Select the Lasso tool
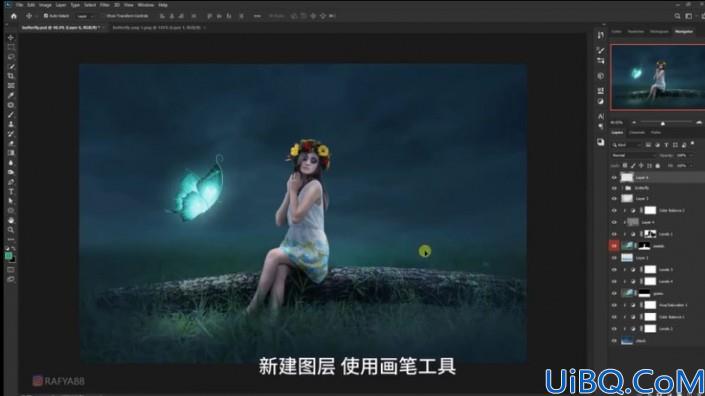This screenshot has height=396, width=705. (x=11, y=57)
